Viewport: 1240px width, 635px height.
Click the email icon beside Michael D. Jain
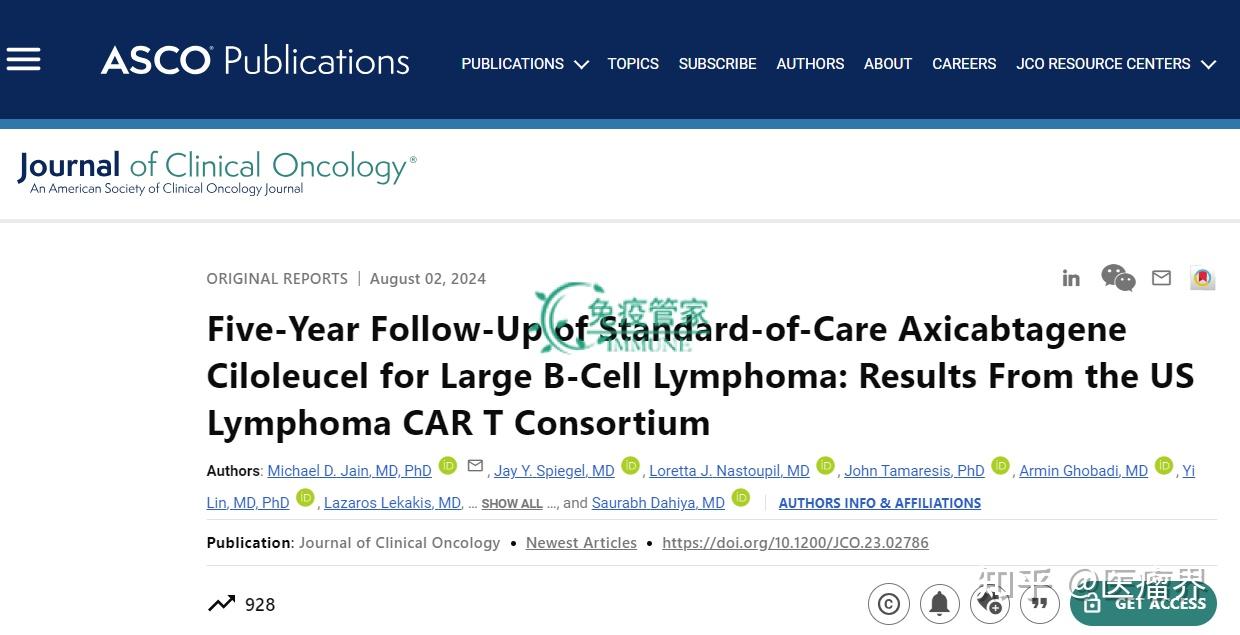pyautogui.click(x=475, y=466)
